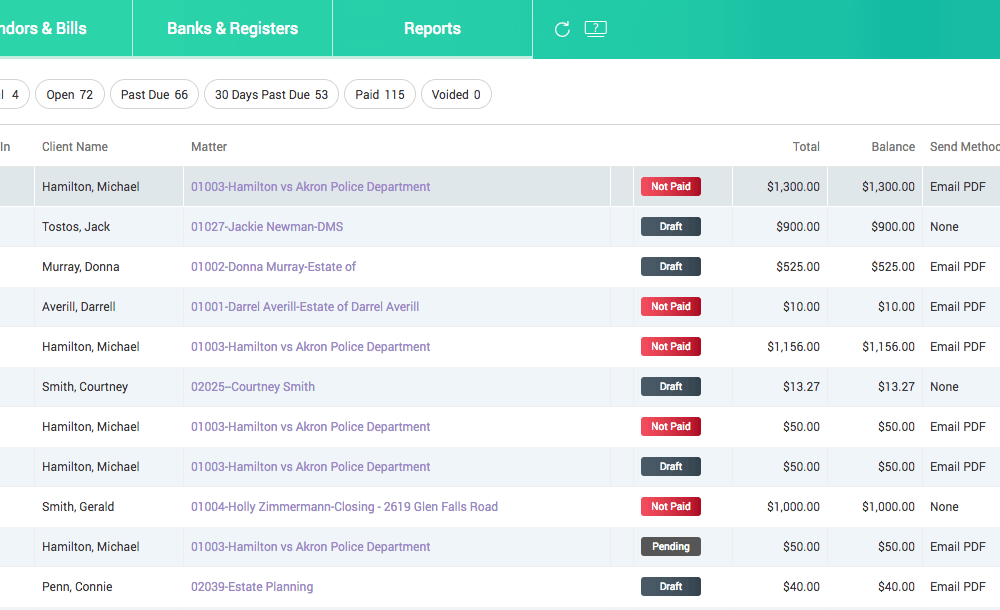1000x610 pixels.
Task: Select client name Tostos, Jack
Action: [76, 227]
